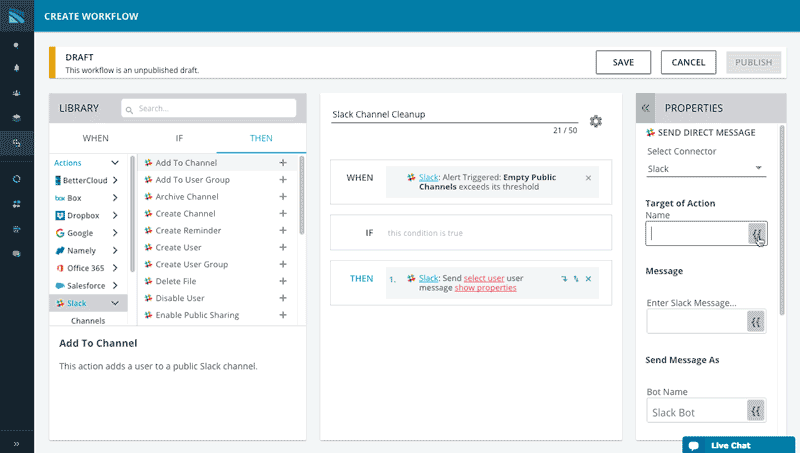Remove the WHEN Slack alert trigger
The height and width of the screenshot is (453, 800).
click(588, 178)
